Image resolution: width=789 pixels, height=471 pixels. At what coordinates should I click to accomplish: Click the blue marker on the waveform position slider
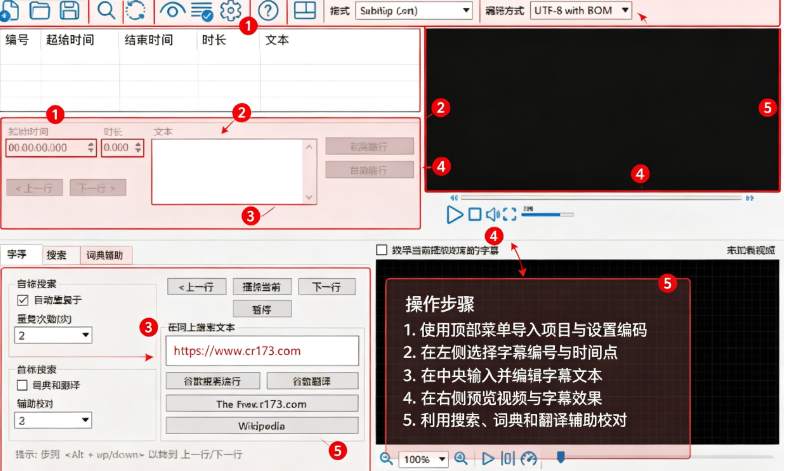(561, 457)
